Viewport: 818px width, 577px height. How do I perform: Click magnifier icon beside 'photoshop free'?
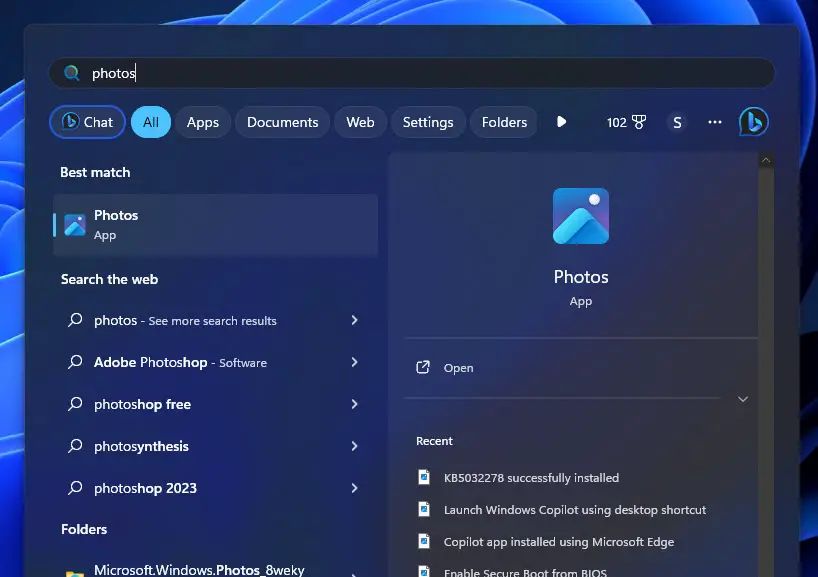(75, 404)
